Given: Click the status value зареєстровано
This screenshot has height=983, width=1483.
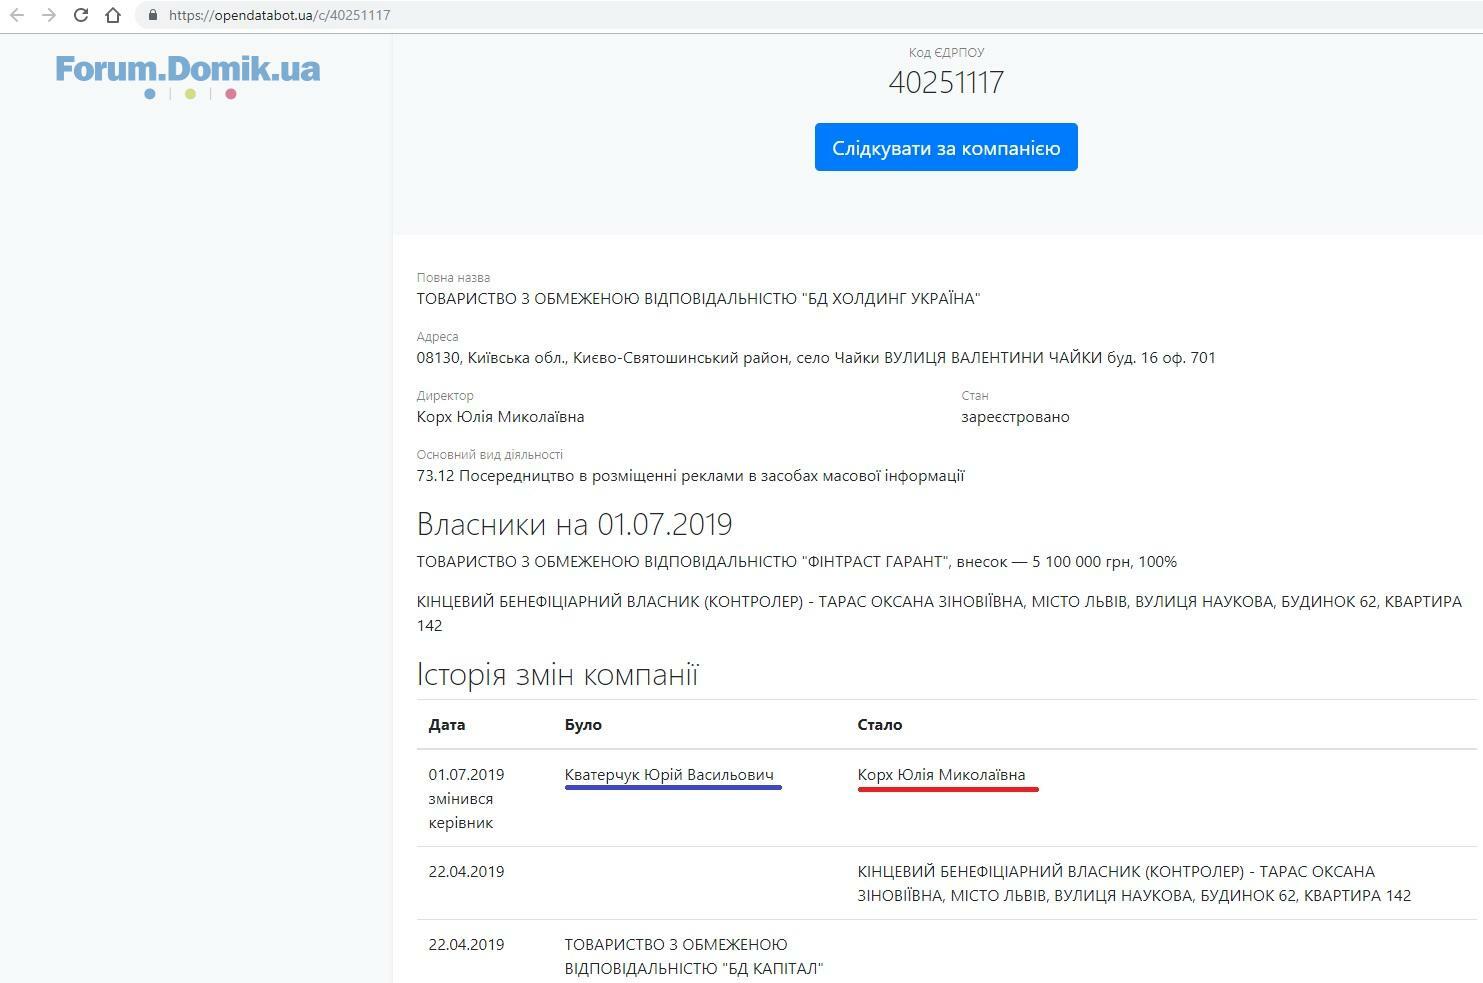Looking at the screenshot, I should tap(1015, 416).
